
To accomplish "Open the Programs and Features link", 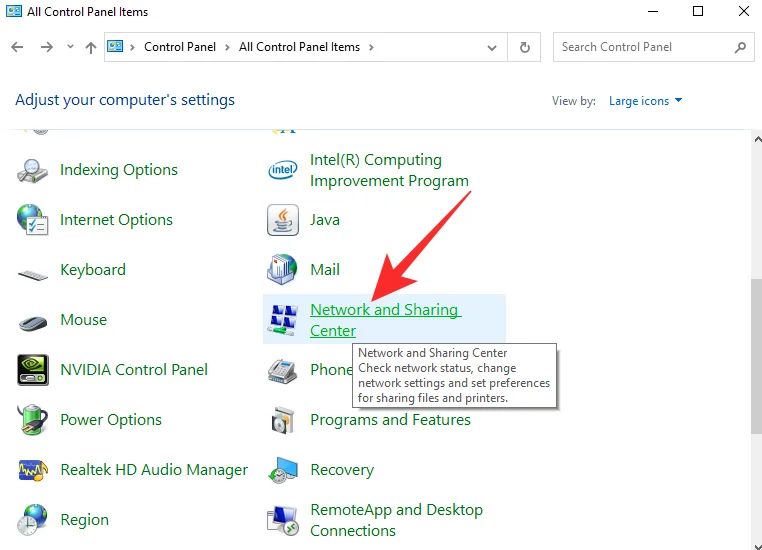I will coord(390,420).
